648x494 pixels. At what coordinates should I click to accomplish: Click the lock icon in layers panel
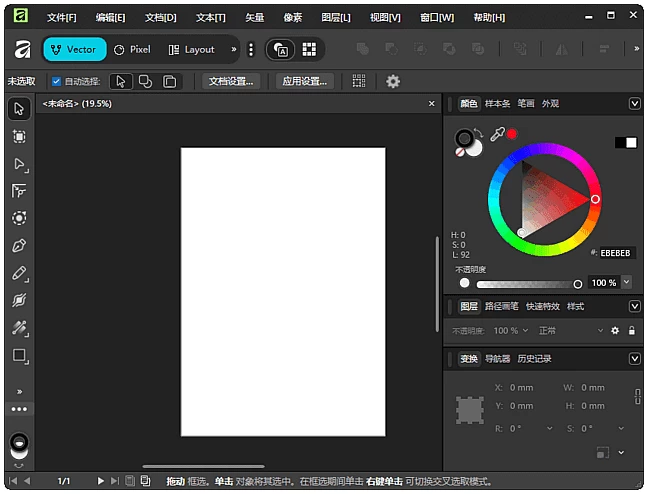631,331
